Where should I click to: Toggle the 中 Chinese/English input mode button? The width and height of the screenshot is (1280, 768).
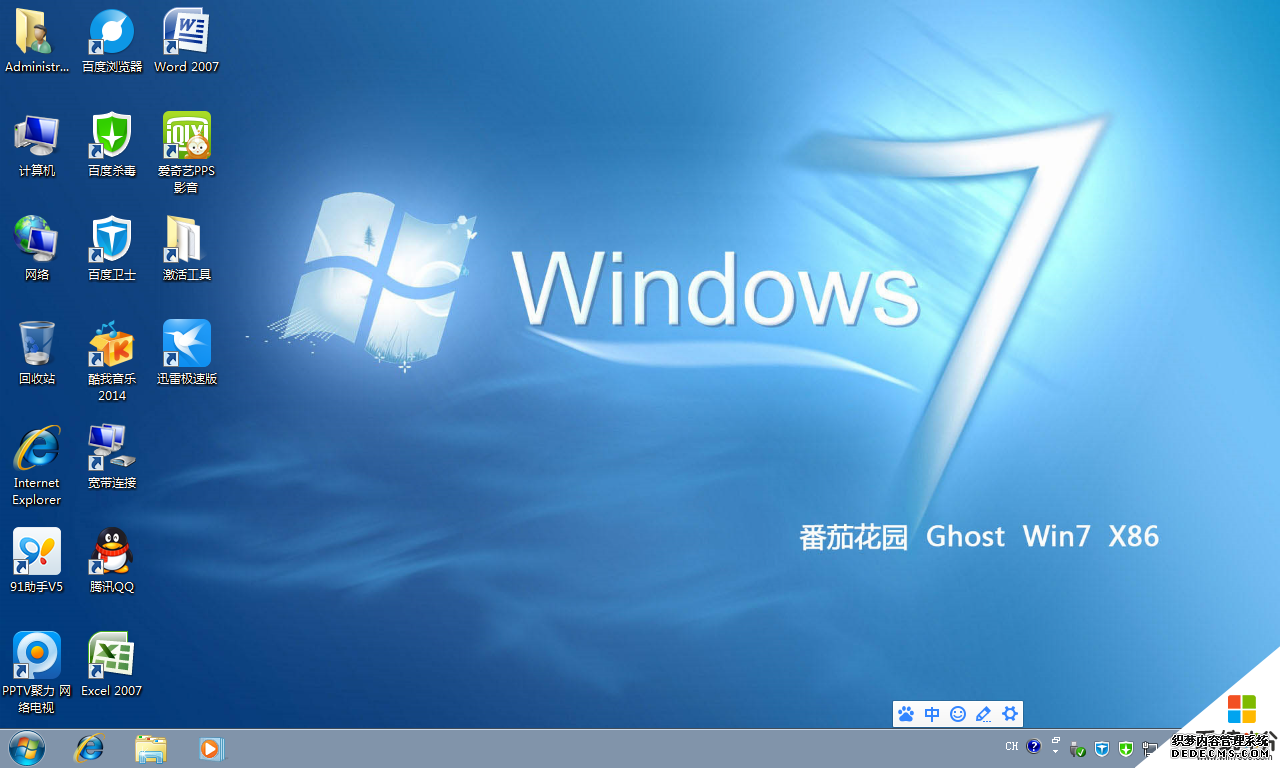[x=932, y=714]
